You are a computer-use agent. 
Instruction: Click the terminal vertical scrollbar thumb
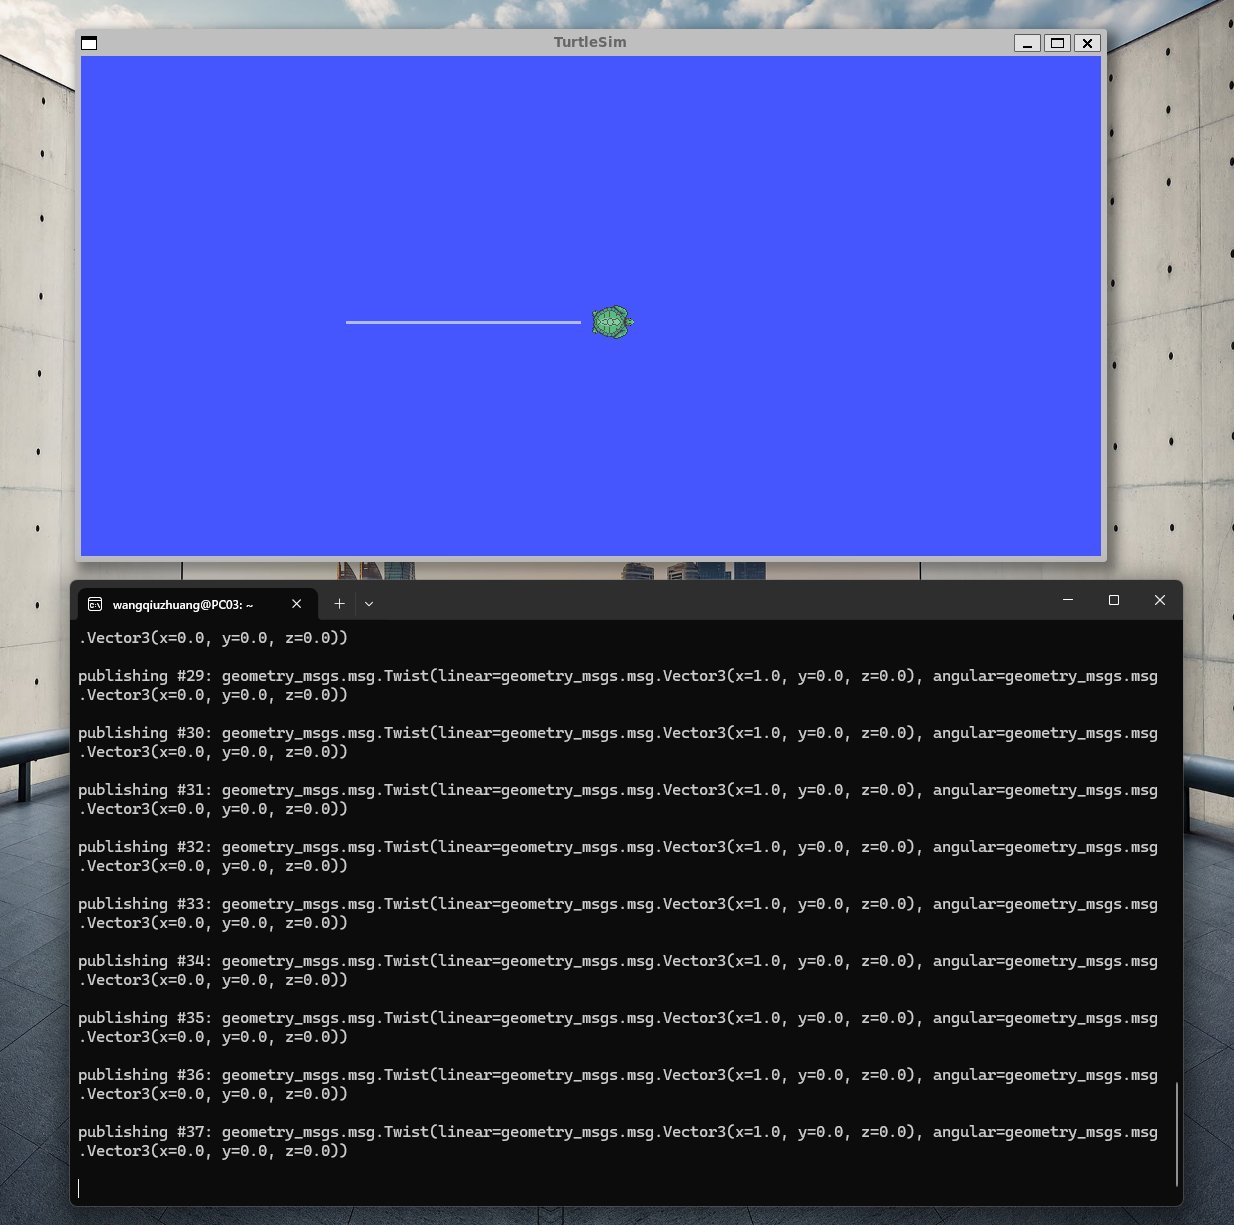[1177, 1134]
